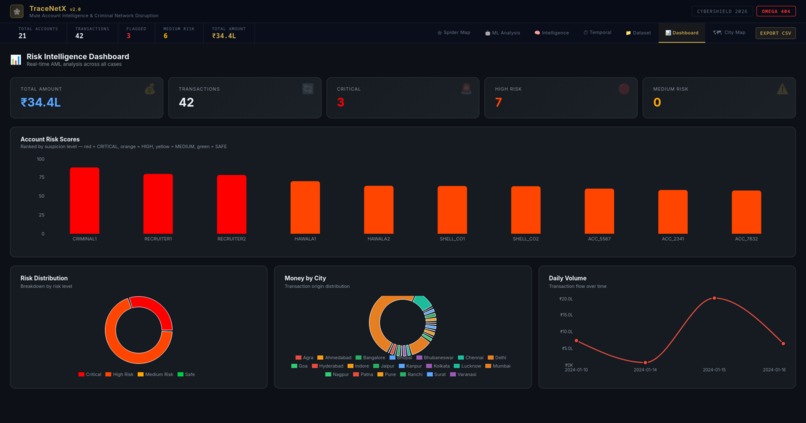Toggle Nagpur in the city legend
806x423 pixels.
coord(337,374)
